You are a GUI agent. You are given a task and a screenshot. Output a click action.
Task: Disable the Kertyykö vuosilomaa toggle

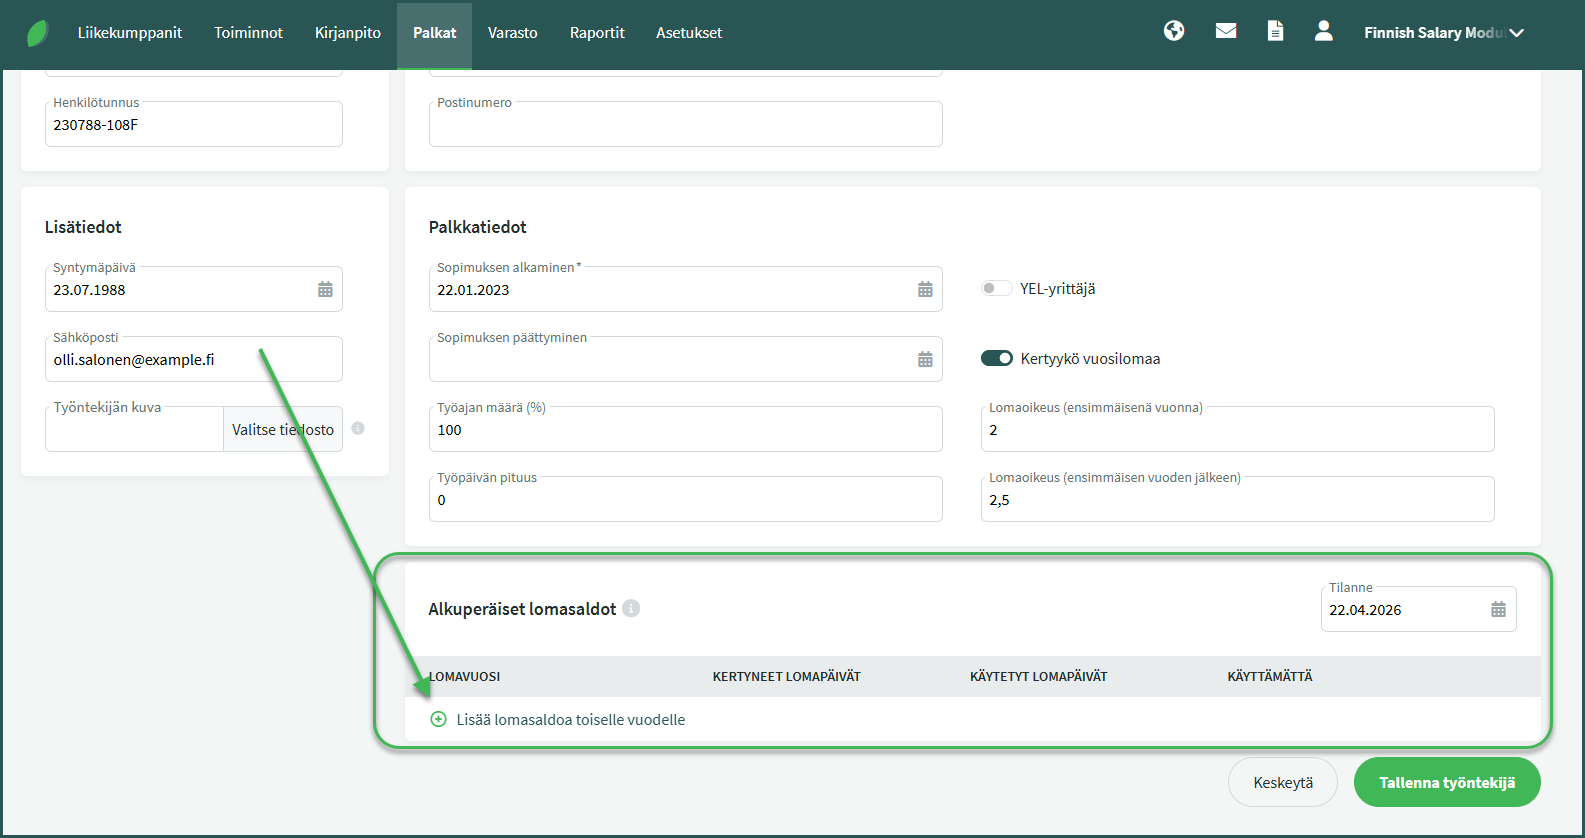pyautogui.click(x=997, y=359)
